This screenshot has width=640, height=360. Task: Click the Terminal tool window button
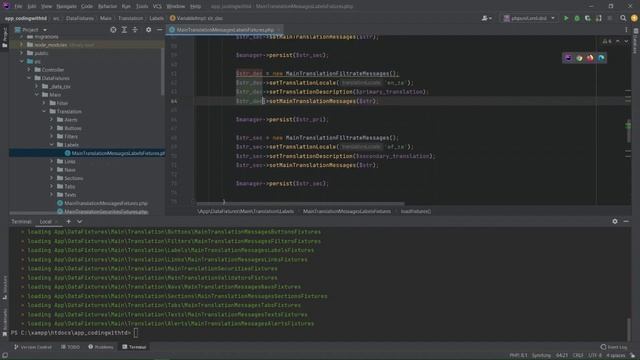[x=134, y=347]
